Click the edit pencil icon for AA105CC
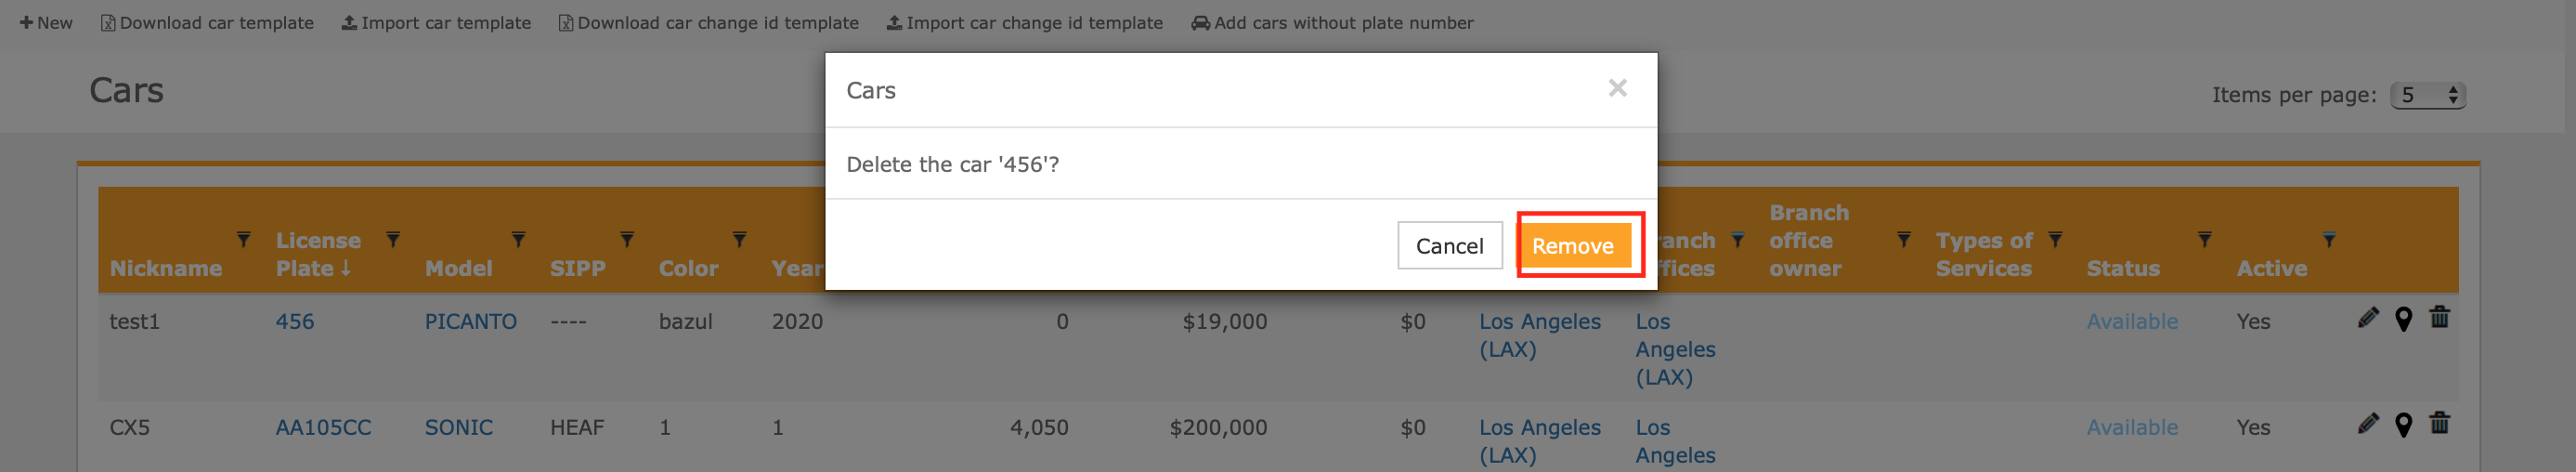Screen dimensions: 2576x472 pyautogui.click(x=2367, y=424)
